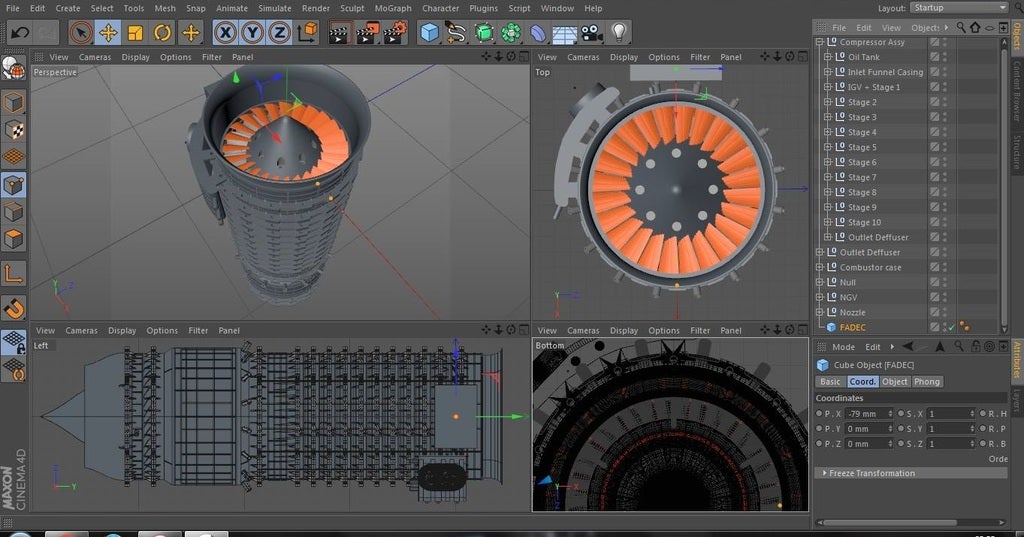Click Cameras in the Perspective viewport menu
Screen dimensions: 1024x537
tap(95, 57)
